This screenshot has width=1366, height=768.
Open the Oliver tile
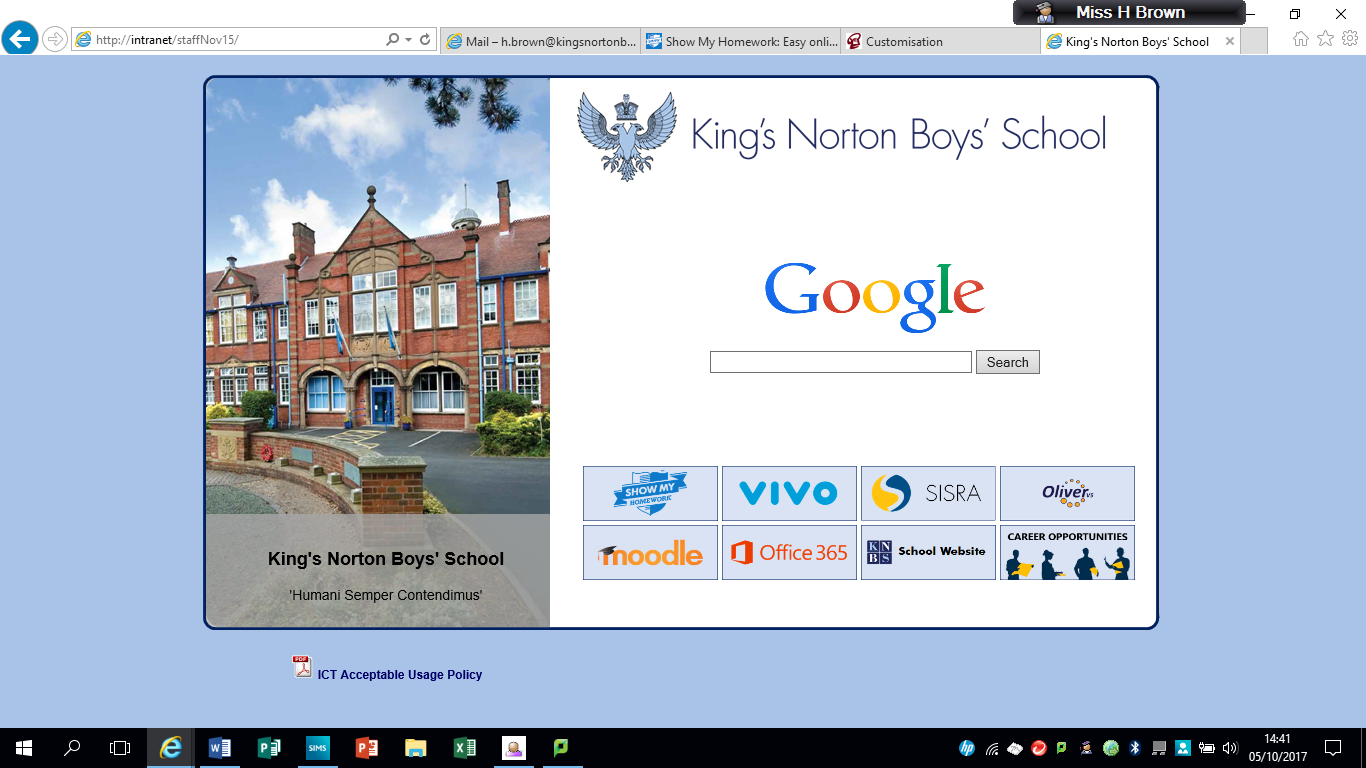pyautogui.click(x=1067, y=493)
